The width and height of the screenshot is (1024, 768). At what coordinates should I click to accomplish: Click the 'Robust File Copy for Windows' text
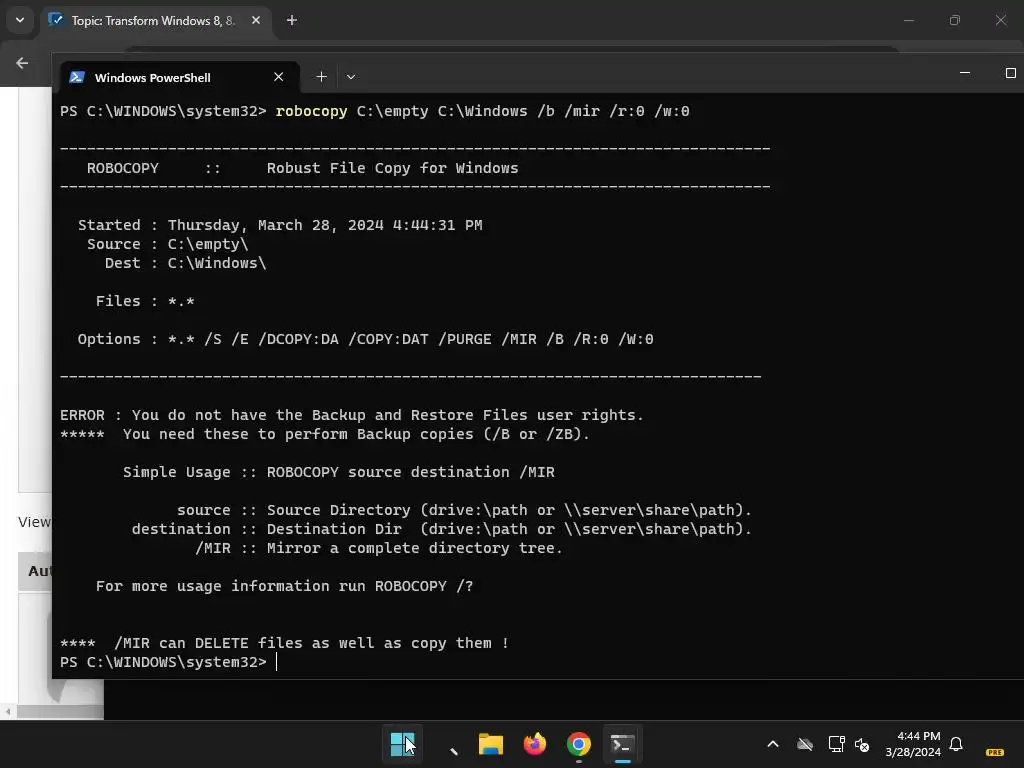pos(392,168)
